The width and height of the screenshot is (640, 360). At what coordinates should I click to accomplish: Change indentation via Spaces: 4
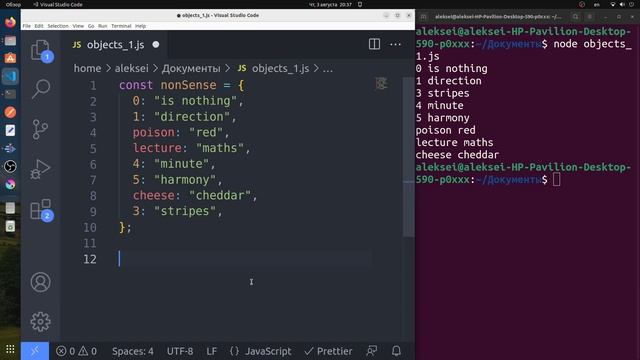tap(133, 351)
